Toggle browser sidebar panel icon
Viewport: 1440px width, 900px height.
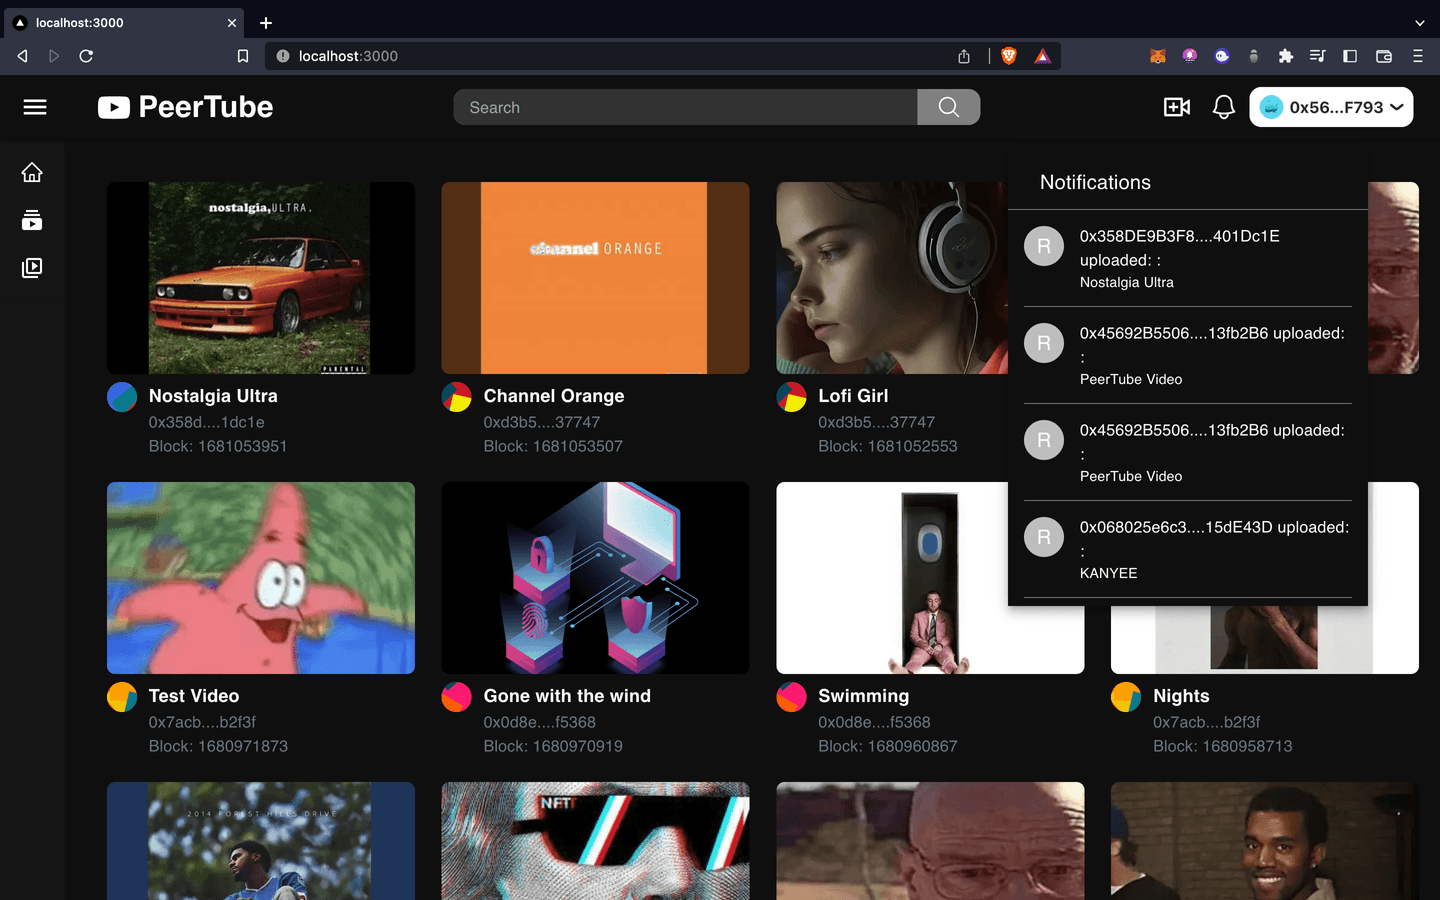click(1350, 56)
